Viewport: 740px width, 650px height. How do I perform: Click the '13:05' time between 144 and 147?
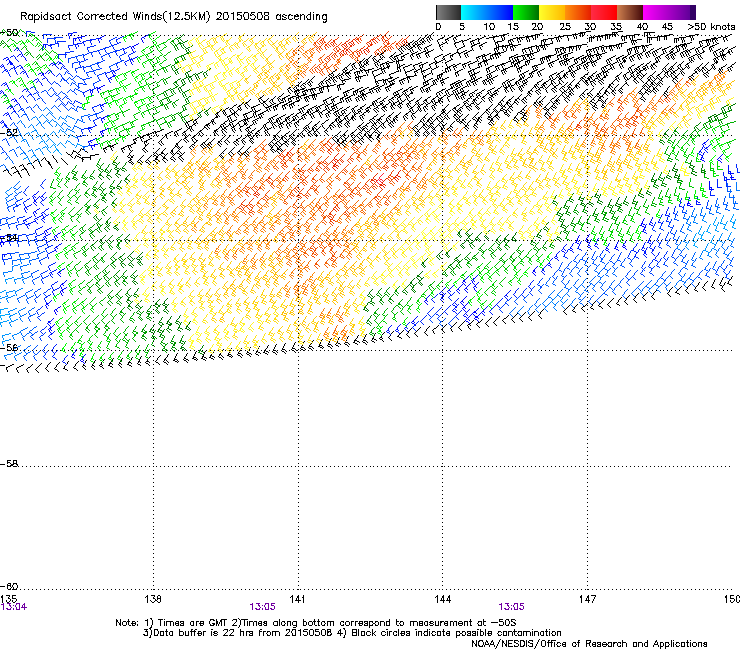coord(511,607)
